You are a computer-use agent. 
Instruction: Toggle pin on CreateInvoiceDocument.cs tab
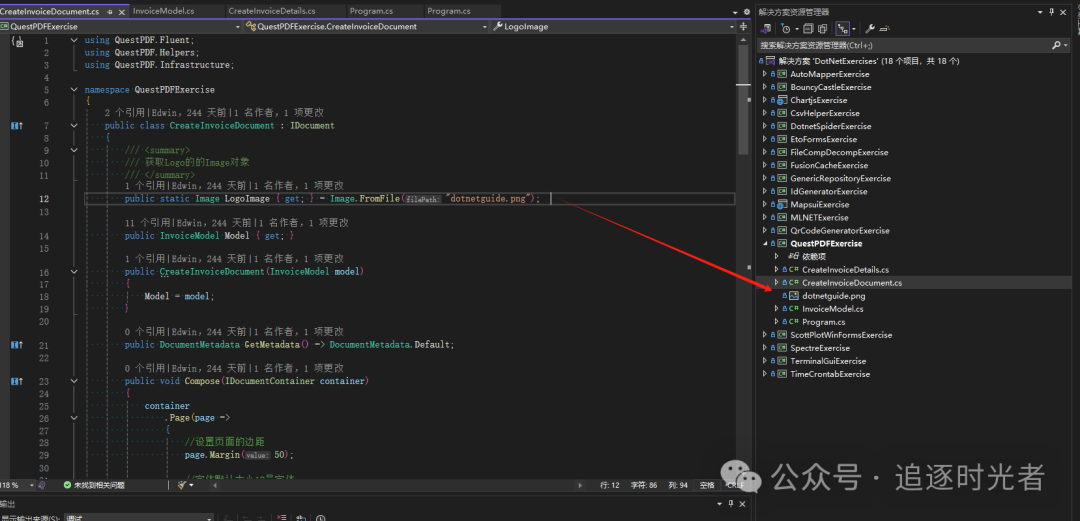(108, 11)
